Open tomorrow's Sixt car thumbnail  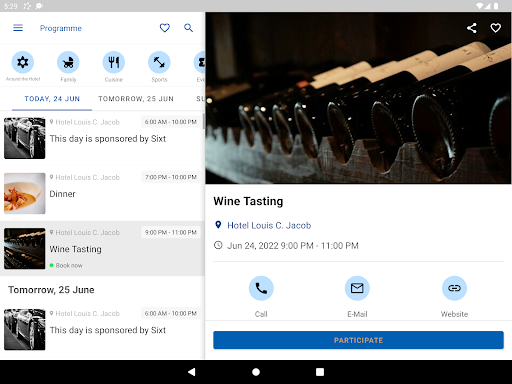point(25,329)
